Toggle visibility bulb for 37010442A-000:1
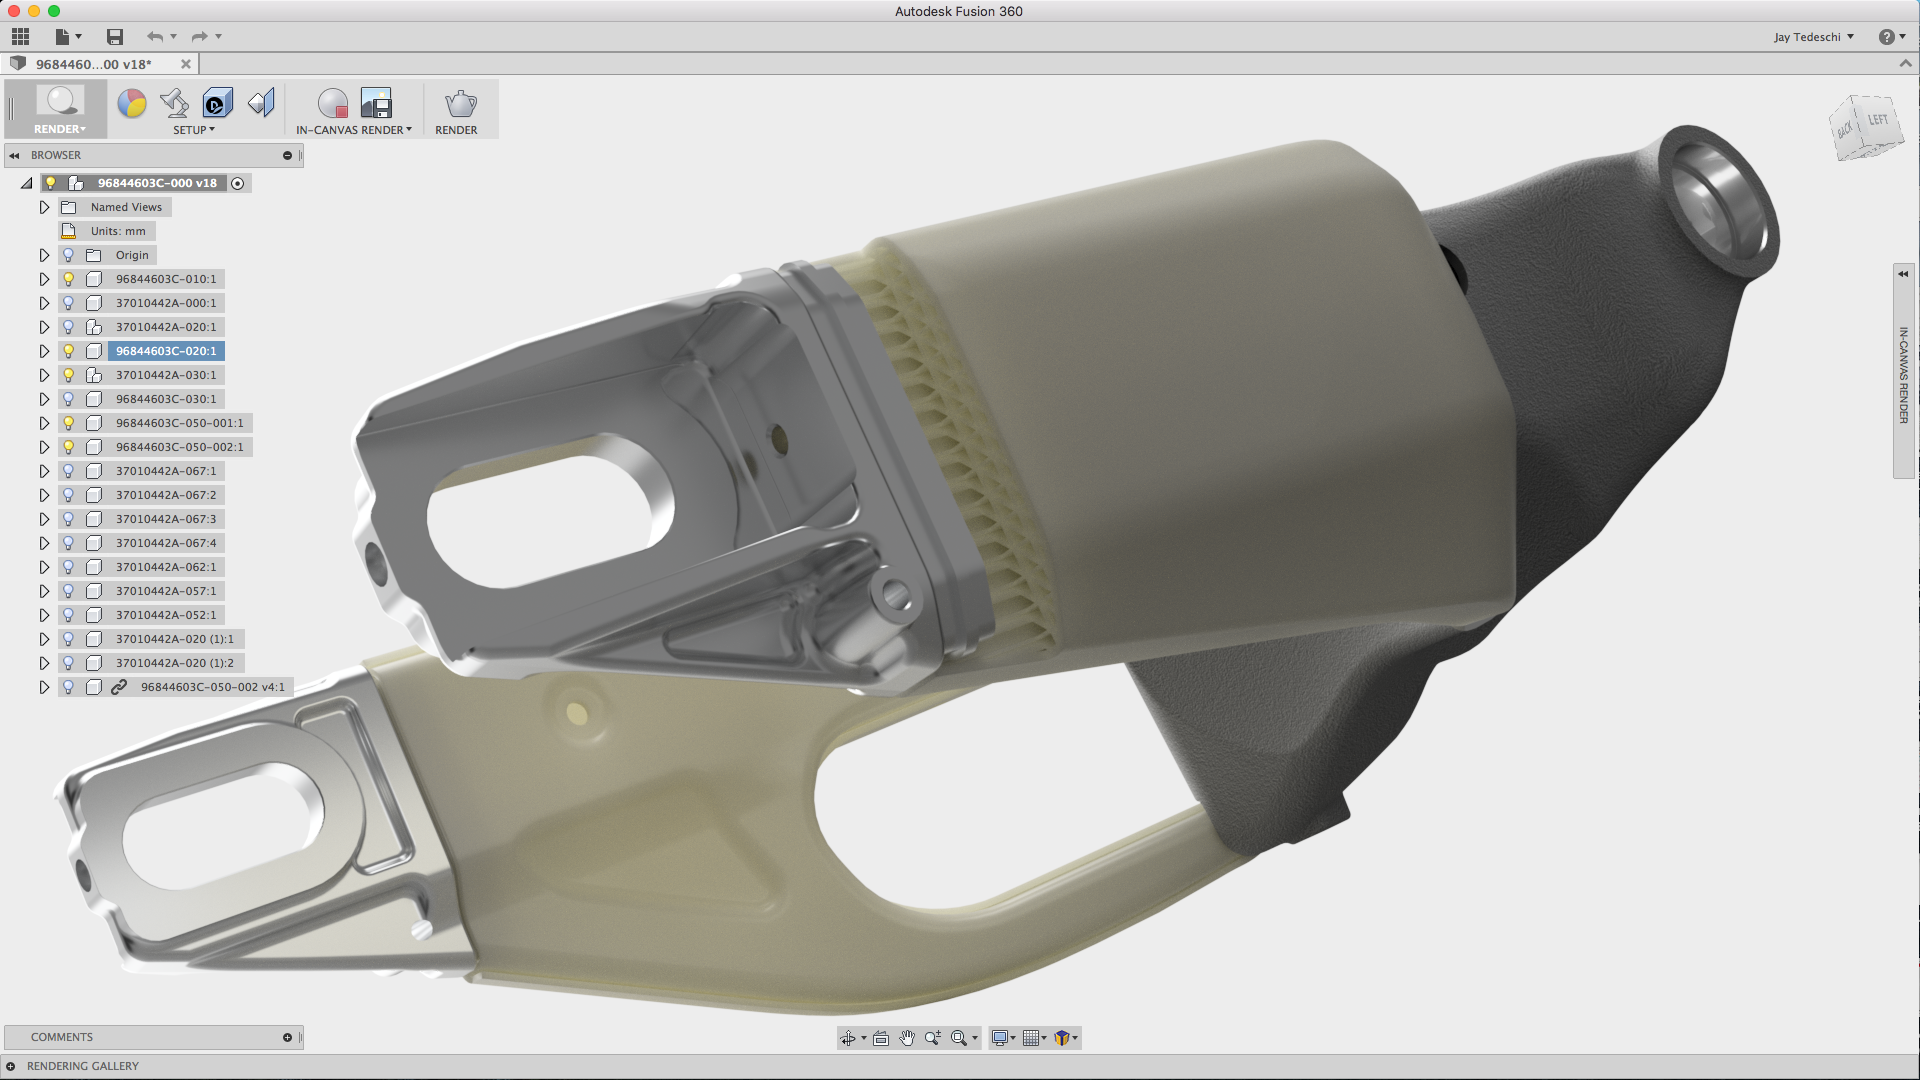1920x1080 pixels. [x=68, y=303]
